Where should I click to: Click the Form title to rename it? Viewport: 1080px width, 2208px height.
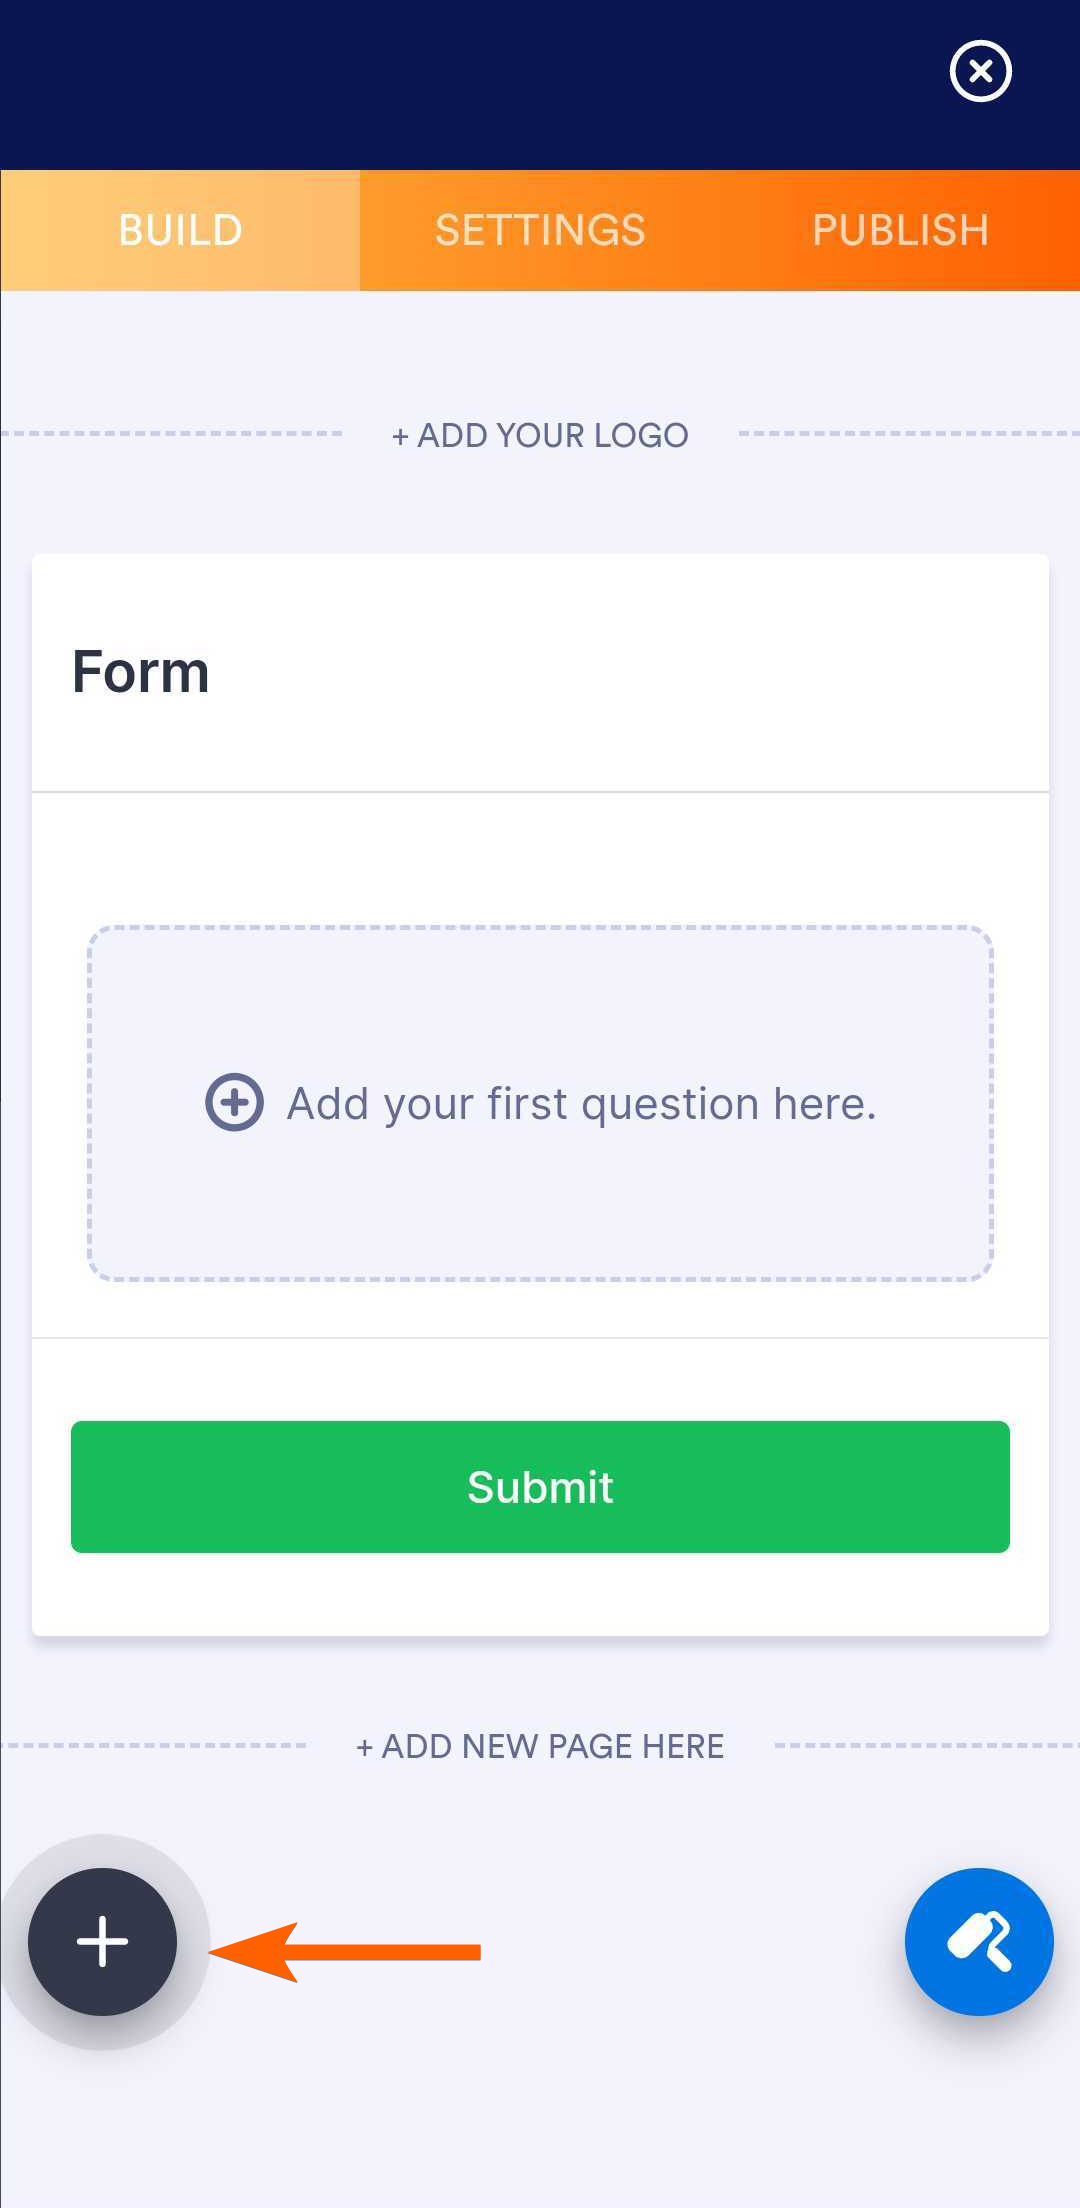point(140,670)
